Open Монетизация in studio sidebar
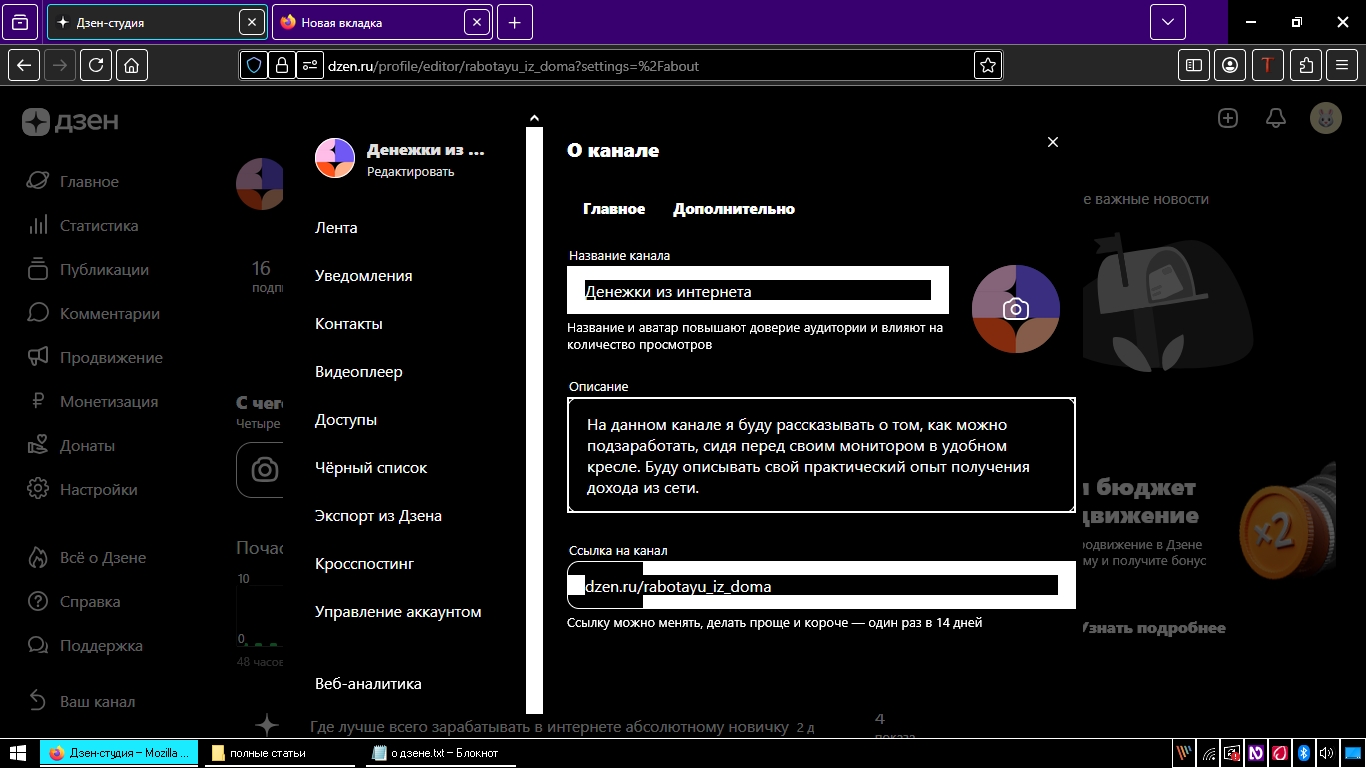Image resolution: width=1366 pixels, height=768 pixels. click(x=93, y=402)
